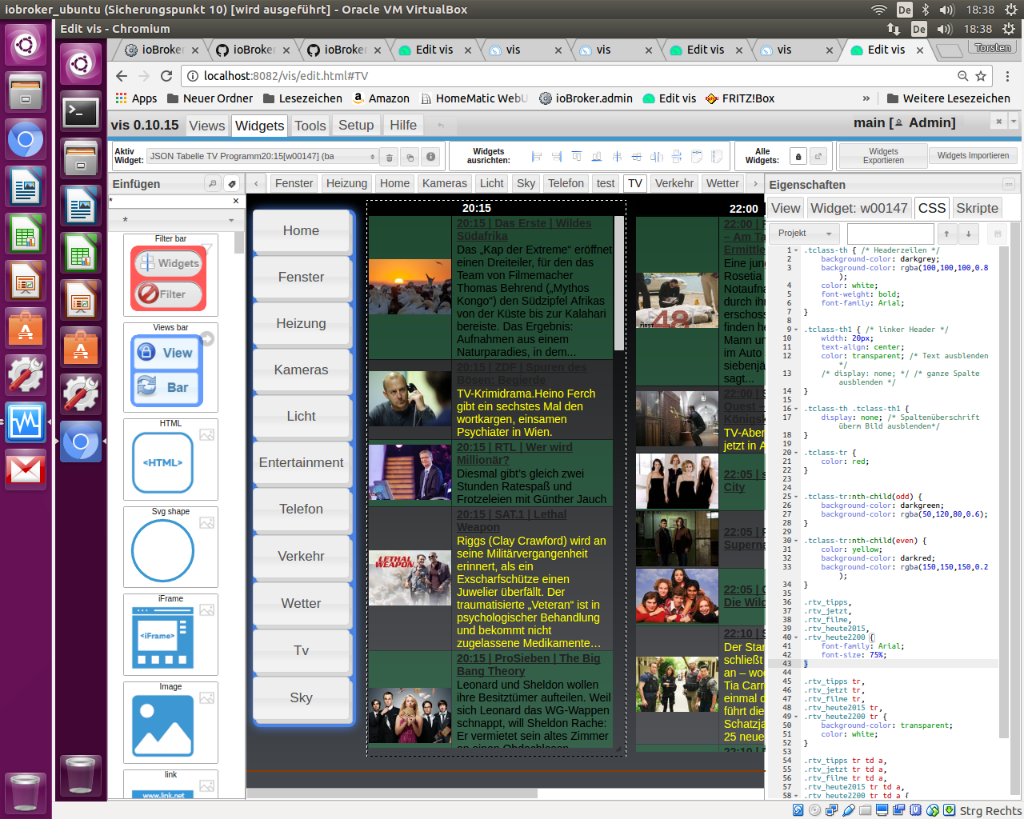Click Widgets Exportieren button

pos(883,157)
